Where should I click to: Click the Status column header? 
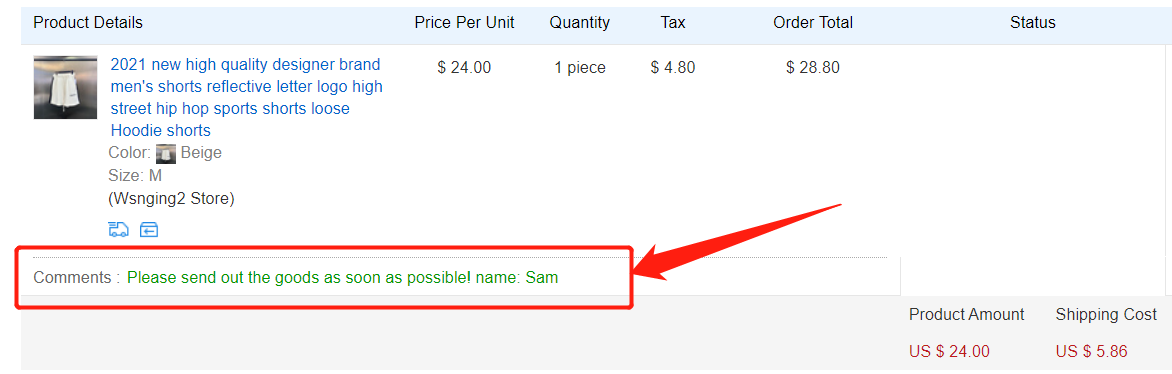(1033, 22)
